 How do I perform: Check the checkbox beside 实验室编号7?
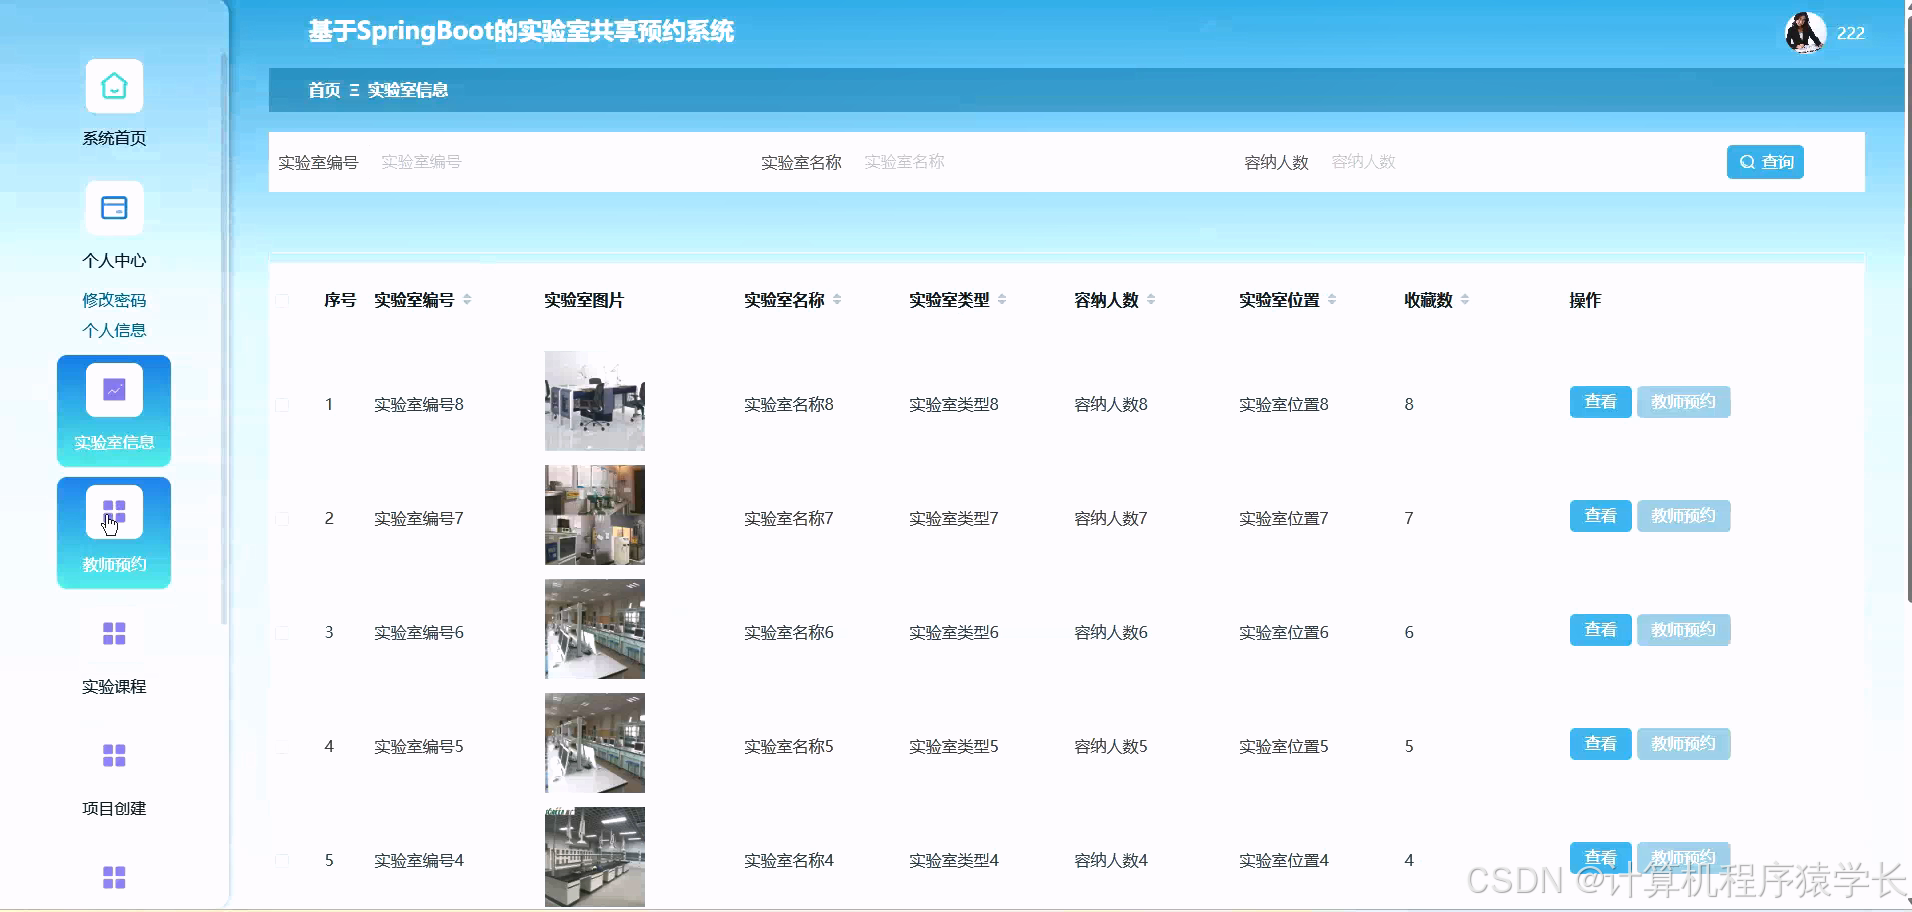283,518
